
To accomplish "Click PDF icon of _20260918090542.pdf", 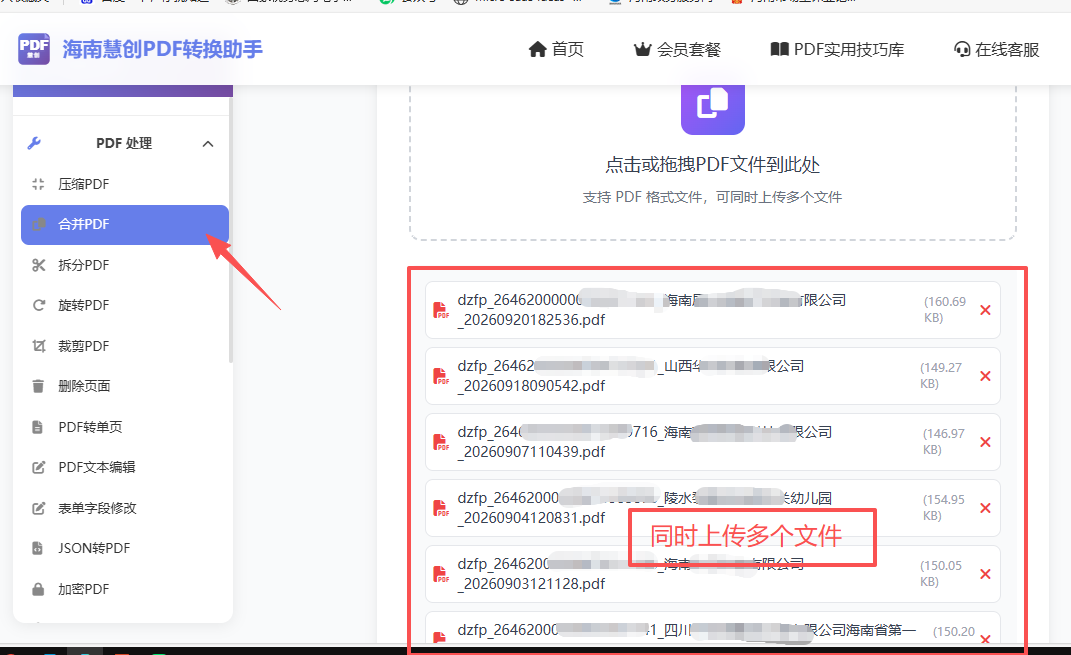I will click(441, 376).
